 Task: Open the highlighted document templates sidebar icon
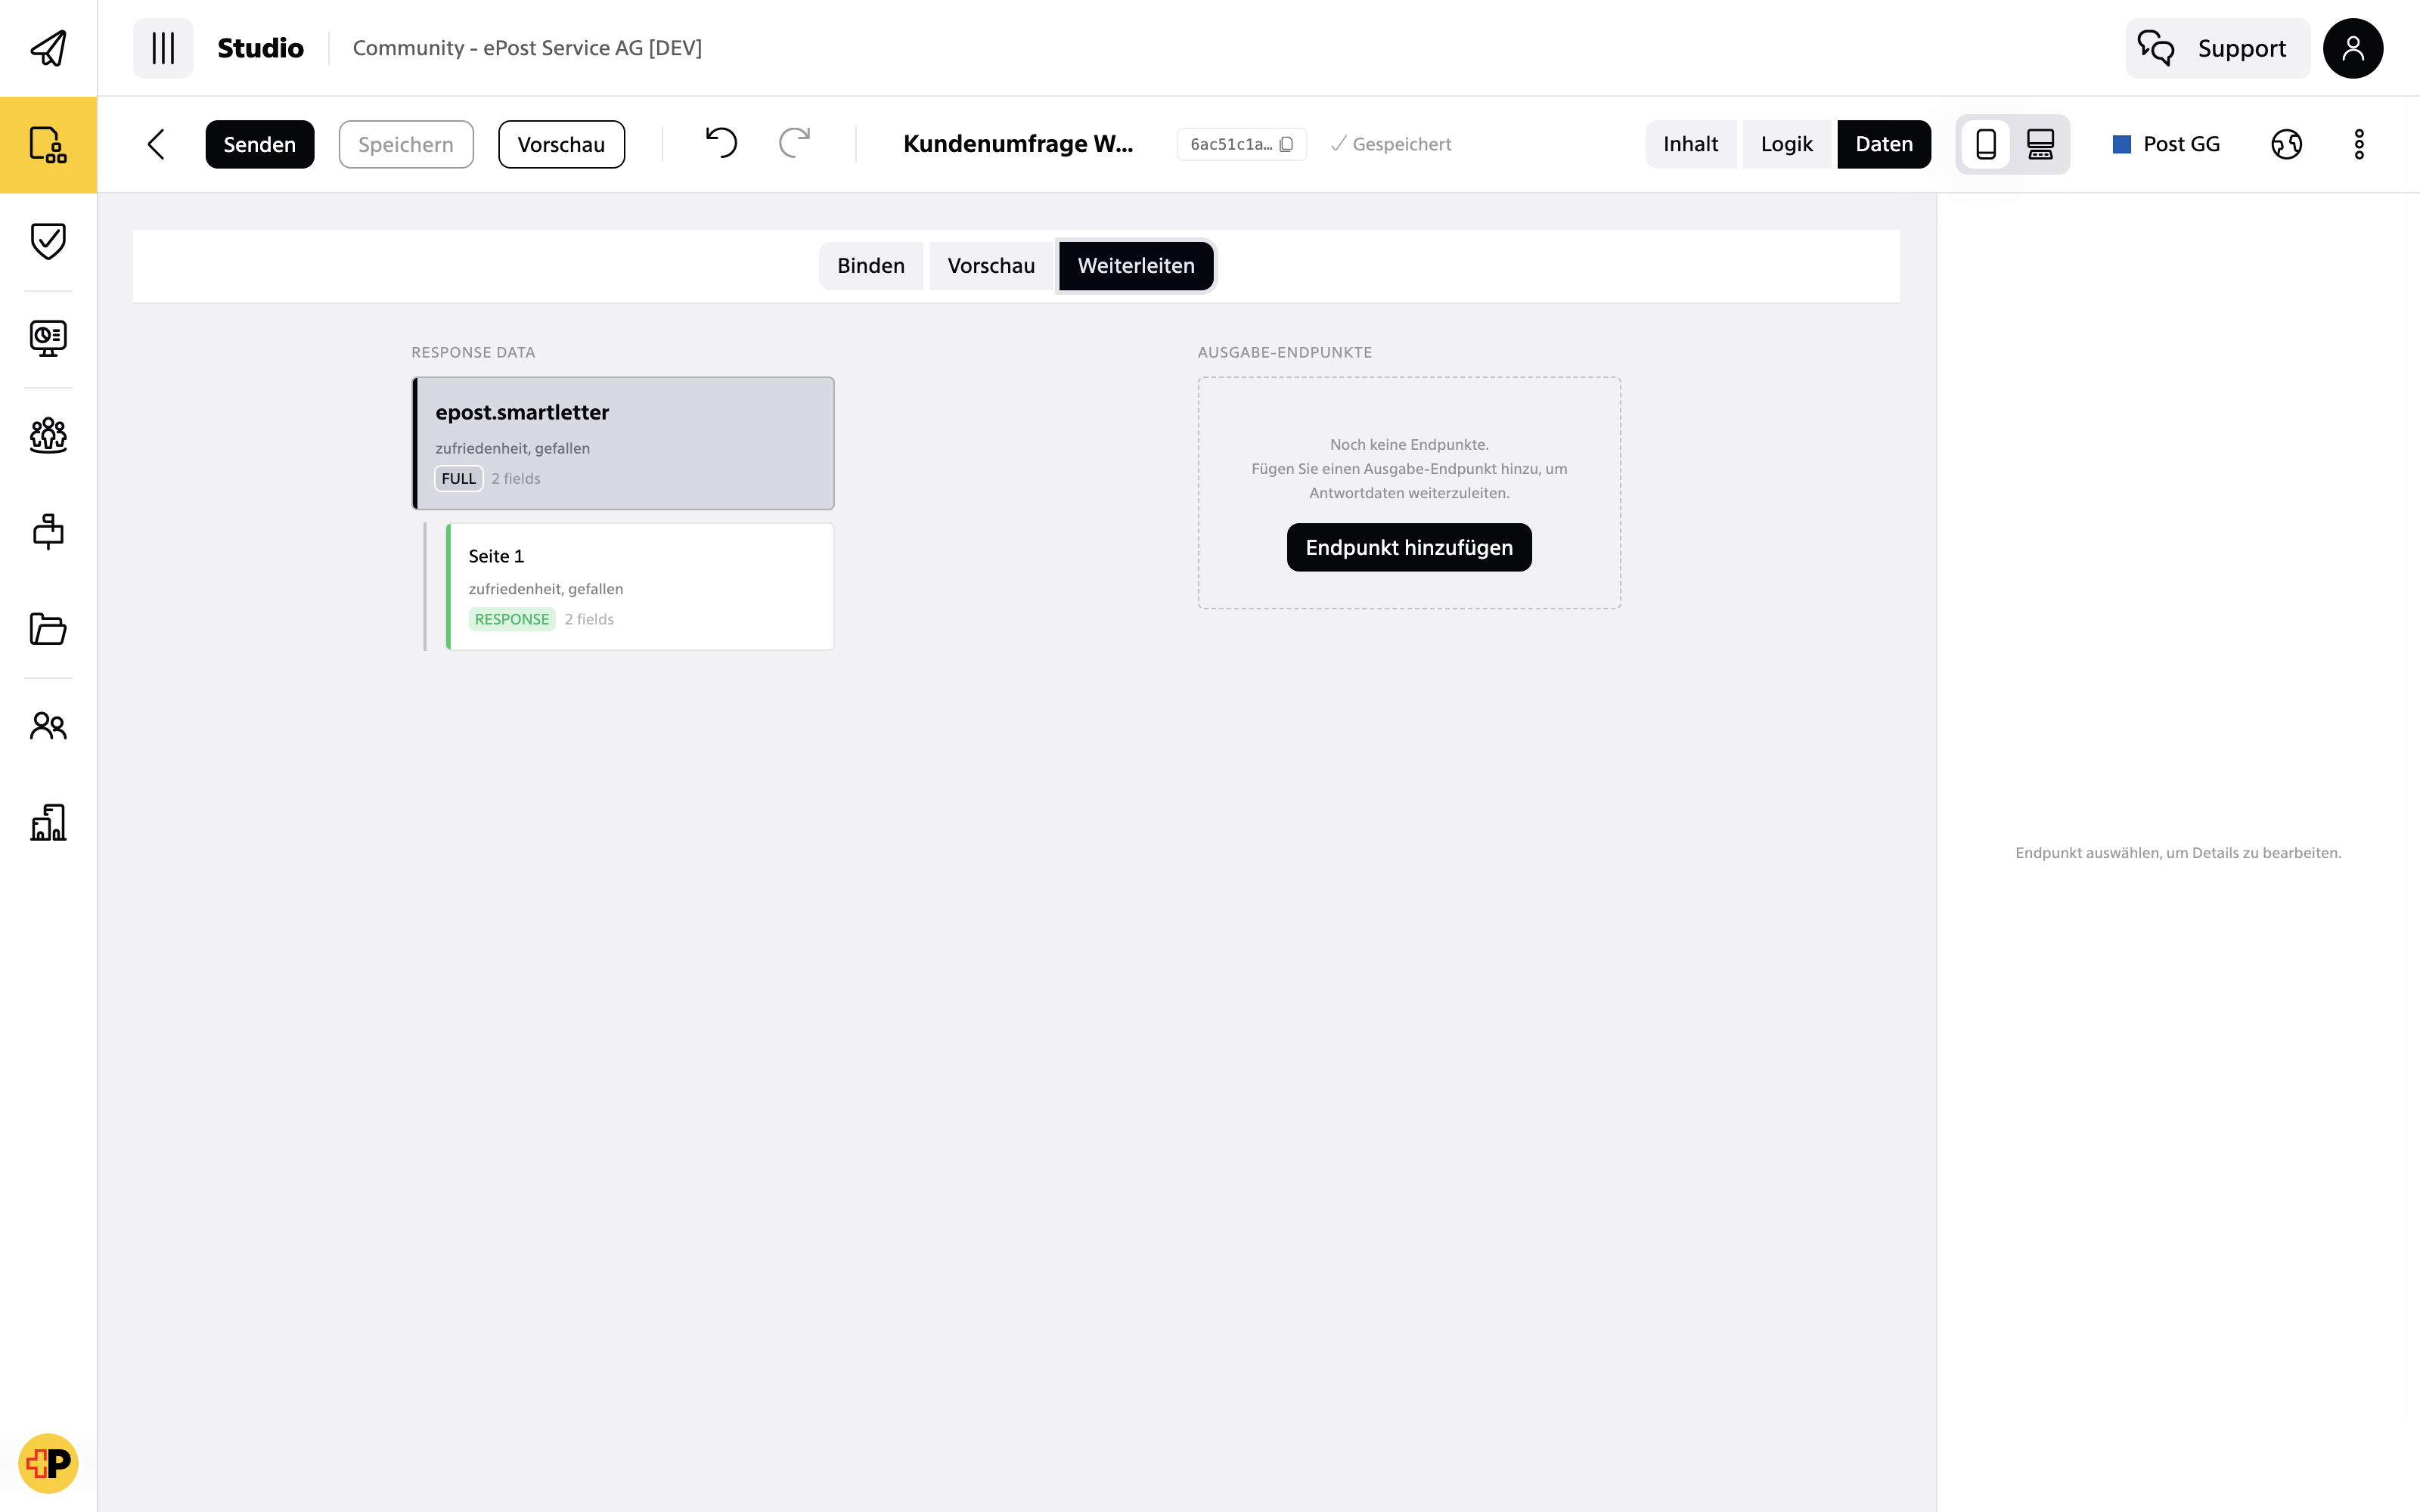point(48,145)
